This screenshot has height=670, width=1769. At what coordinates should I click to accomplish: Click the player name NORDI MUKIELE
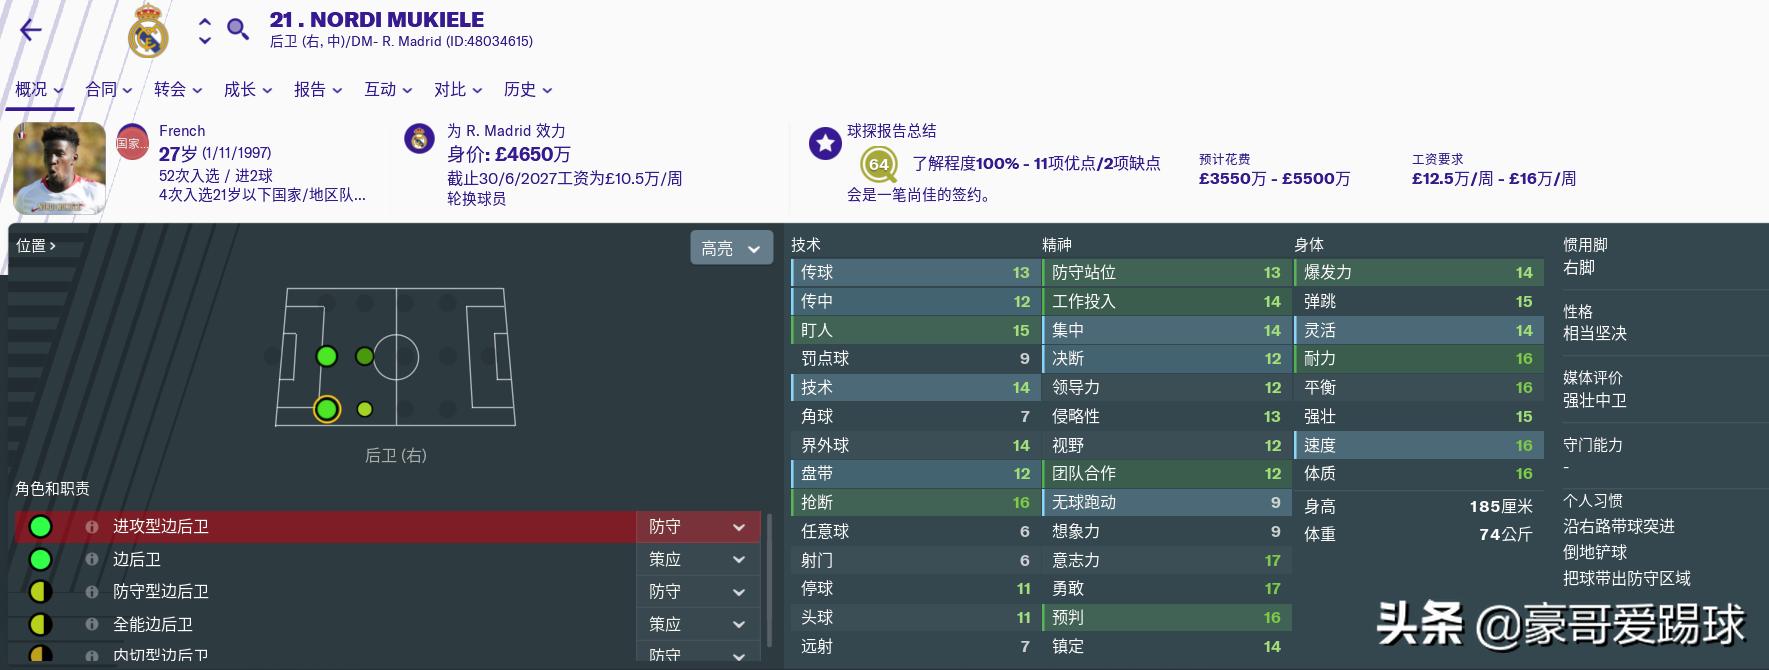point(397,20)
